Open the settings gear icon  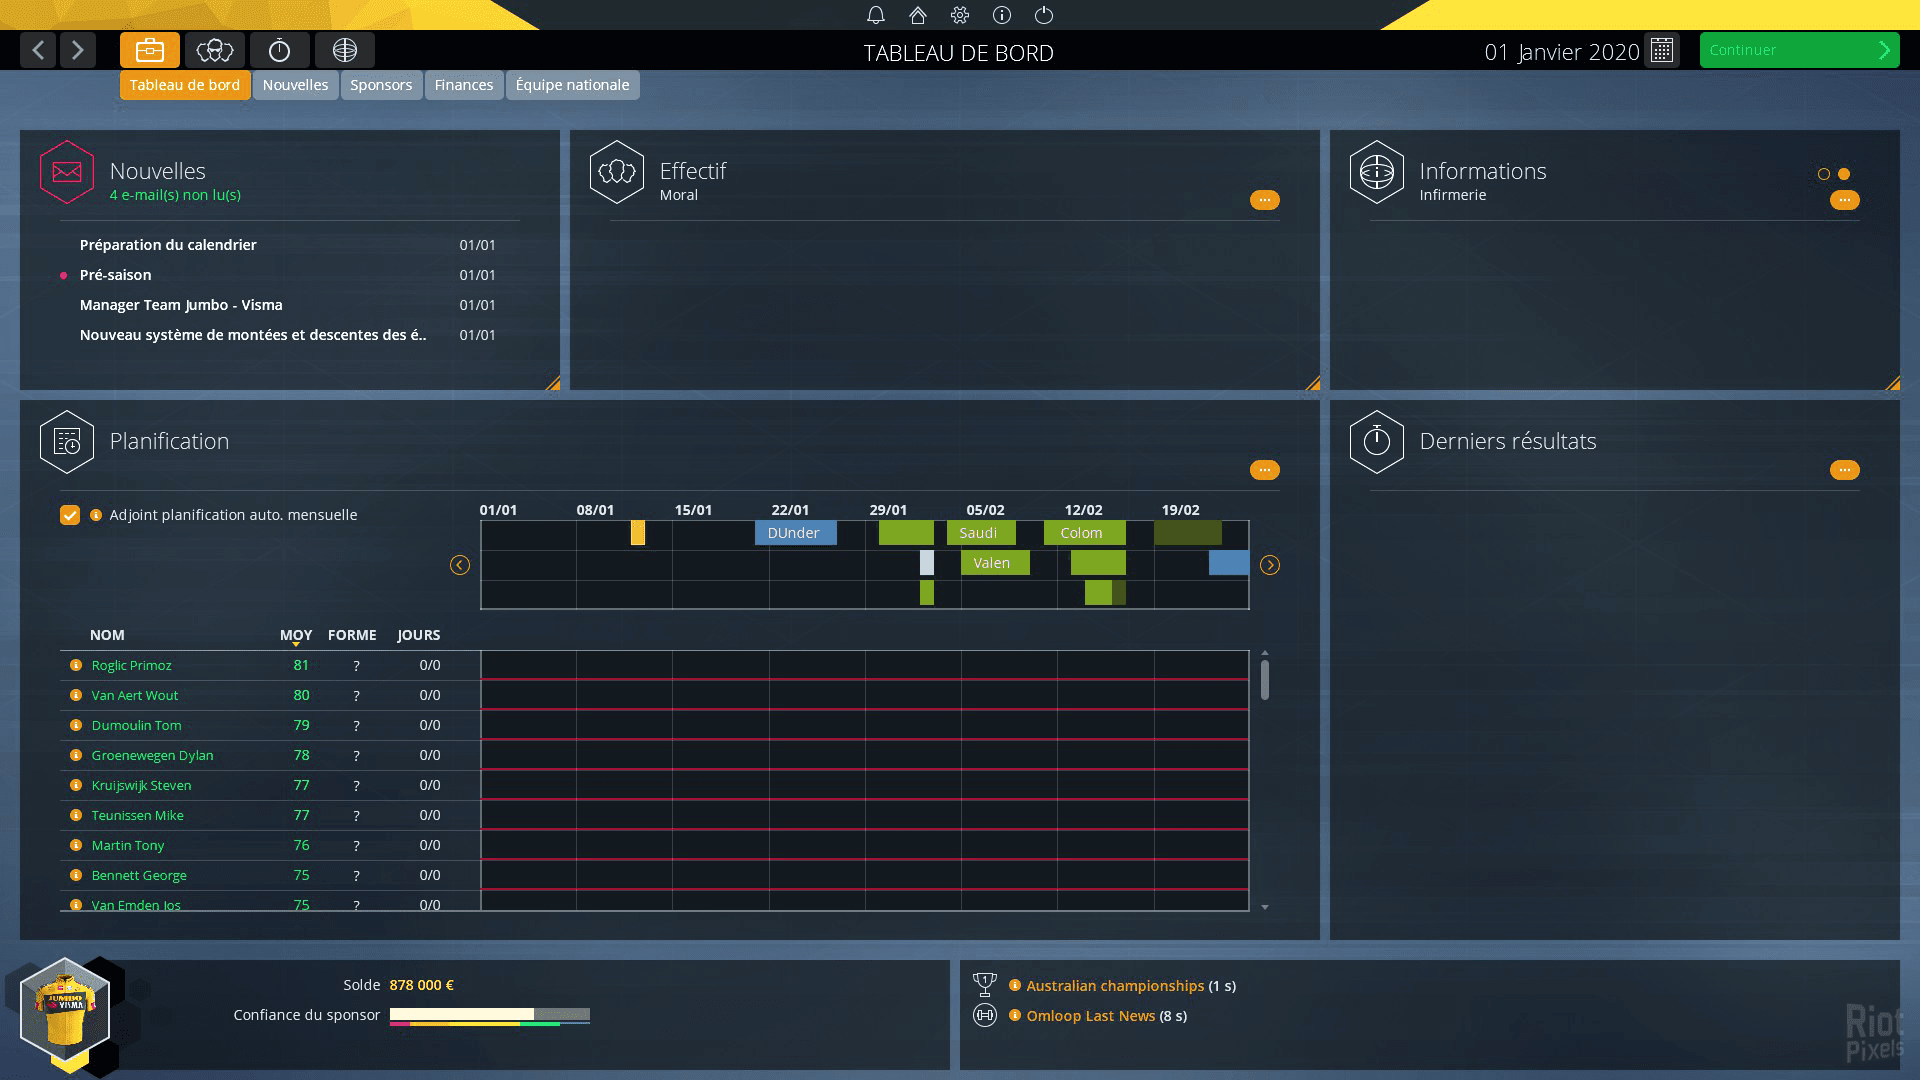click(x=958, y=15)
